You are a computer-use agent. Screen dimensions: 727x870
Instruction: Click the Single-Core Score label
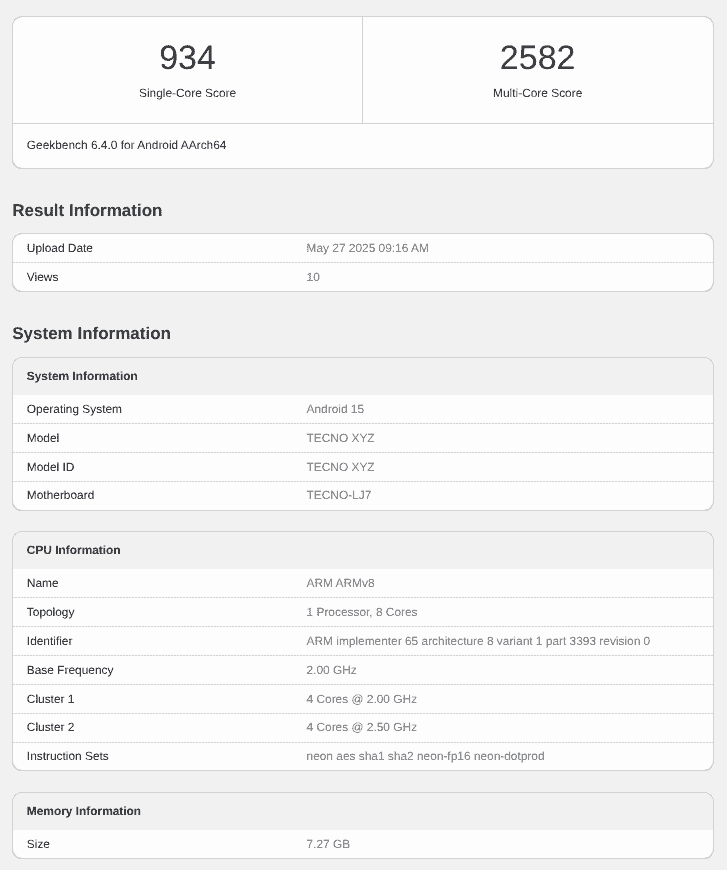click(187, 93)
